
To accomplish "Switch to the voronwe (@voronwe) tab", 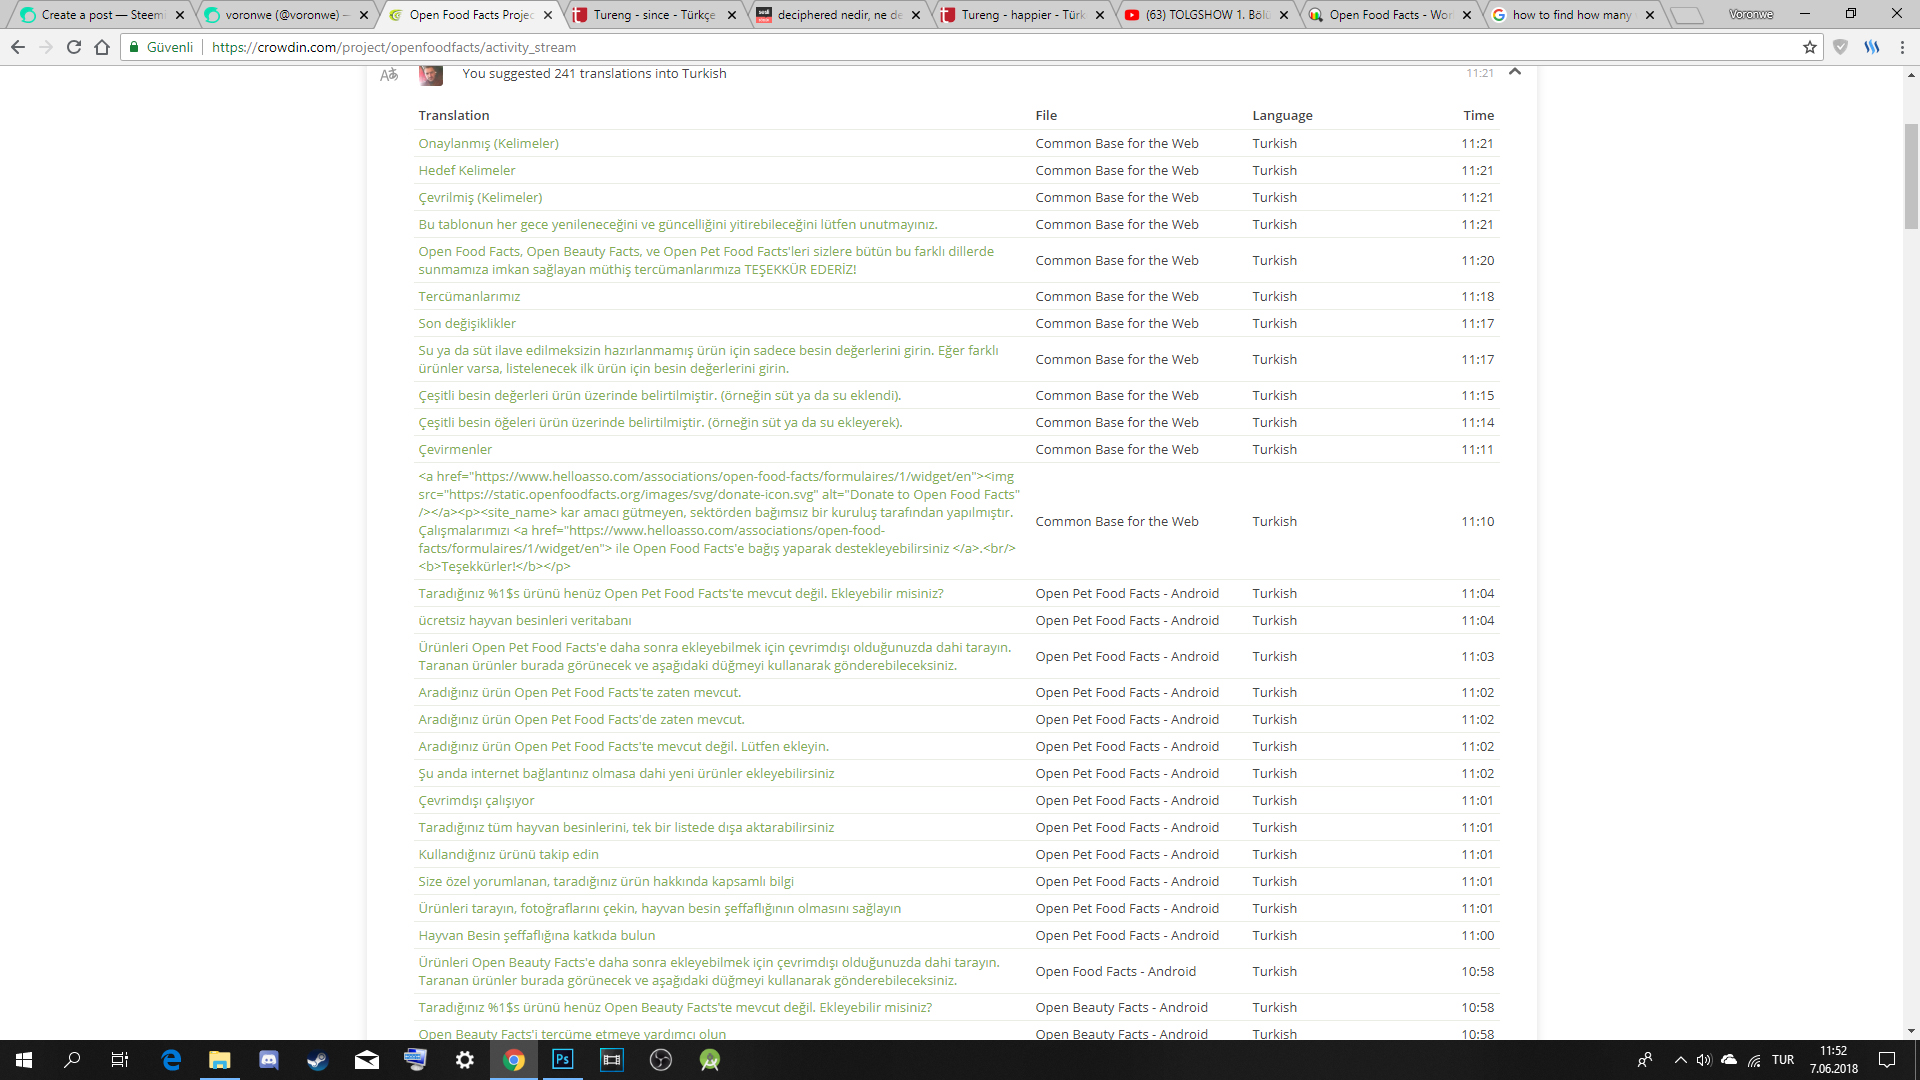I will click(287, 15).
